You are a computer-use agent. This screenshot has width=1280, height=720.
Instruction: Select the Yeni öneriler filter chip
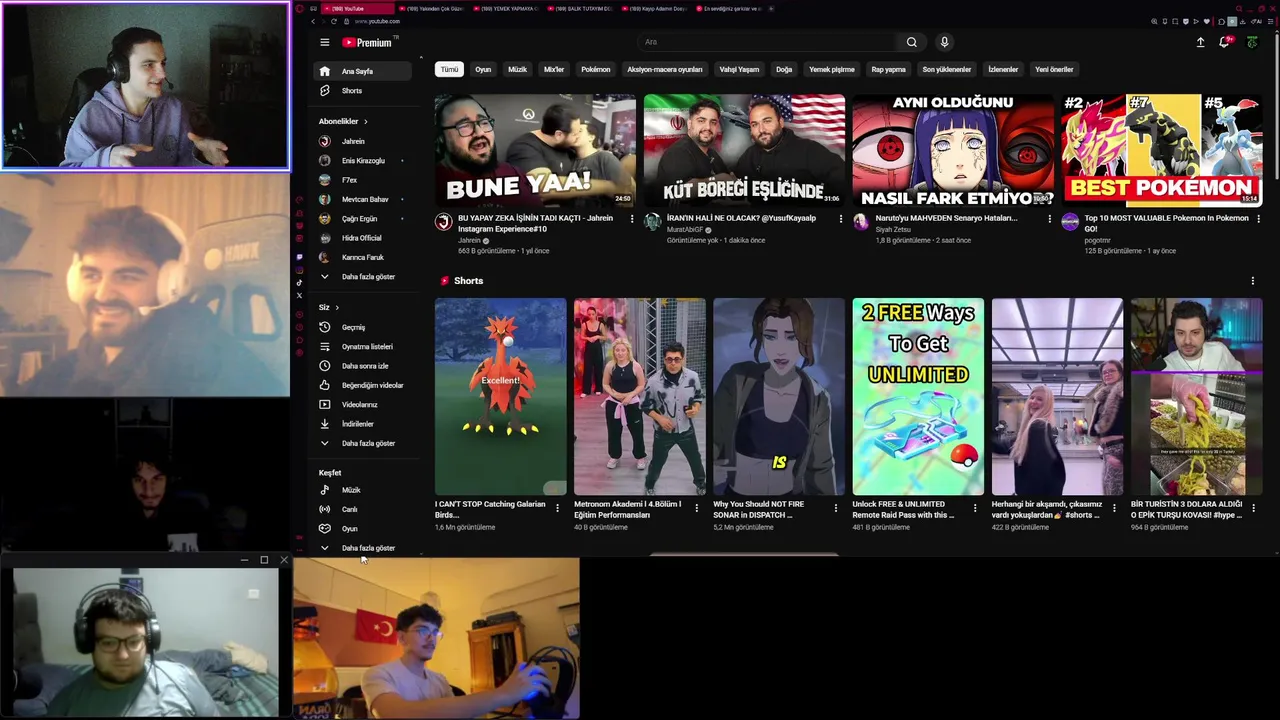(1054, 69)
